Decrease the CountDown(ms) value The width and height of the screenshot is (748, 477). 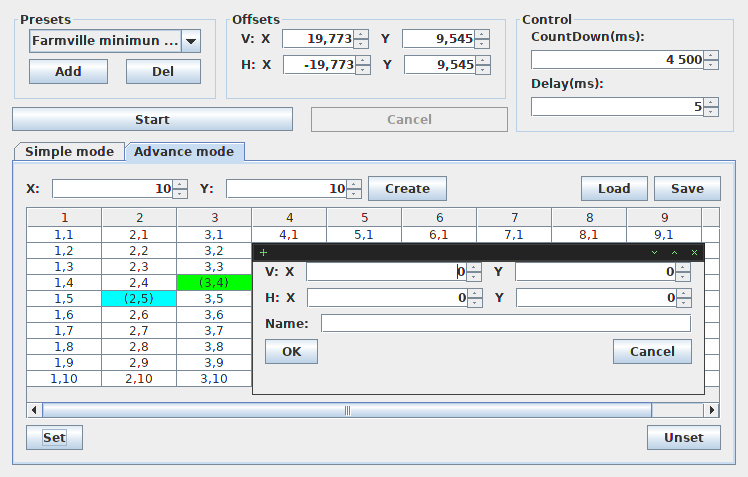pyautogui.click(x=711, y=64)
